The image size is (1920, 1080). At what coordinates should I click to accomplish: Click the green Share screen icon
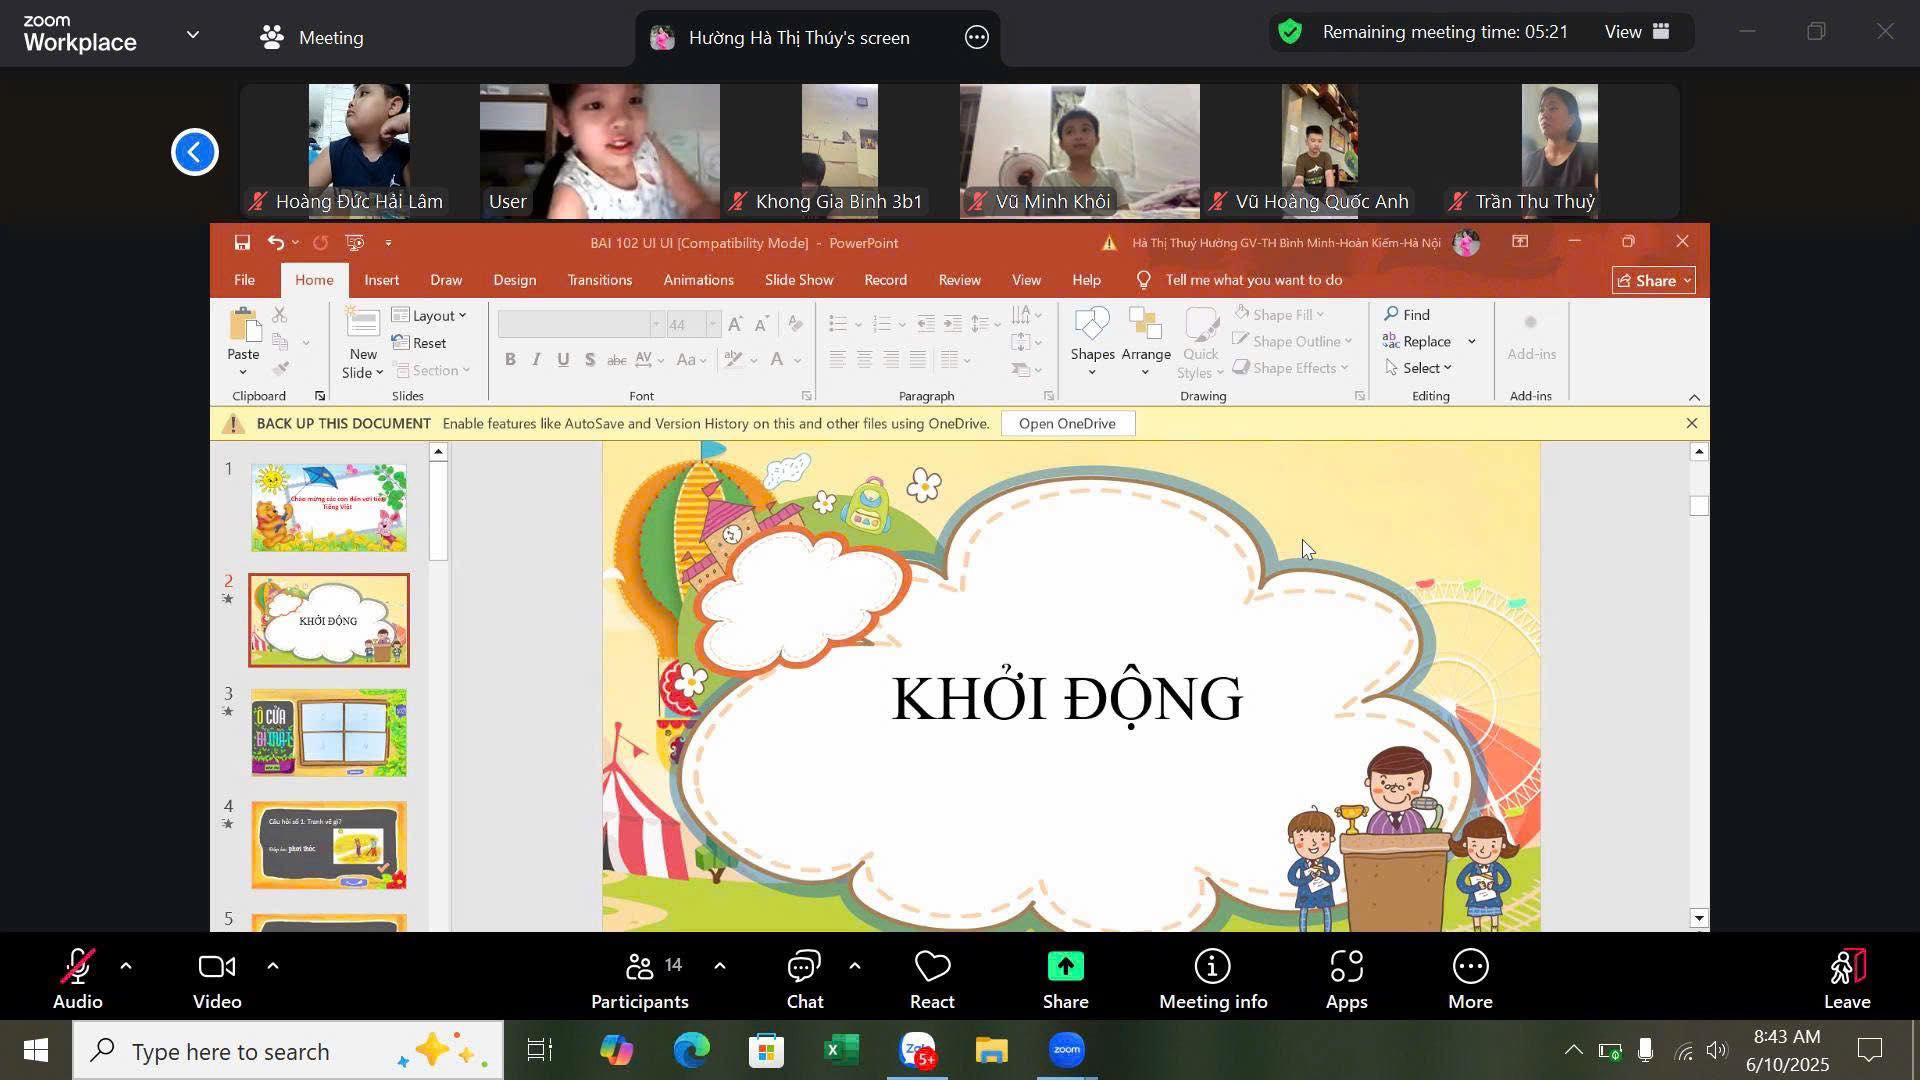(1065, 968)
